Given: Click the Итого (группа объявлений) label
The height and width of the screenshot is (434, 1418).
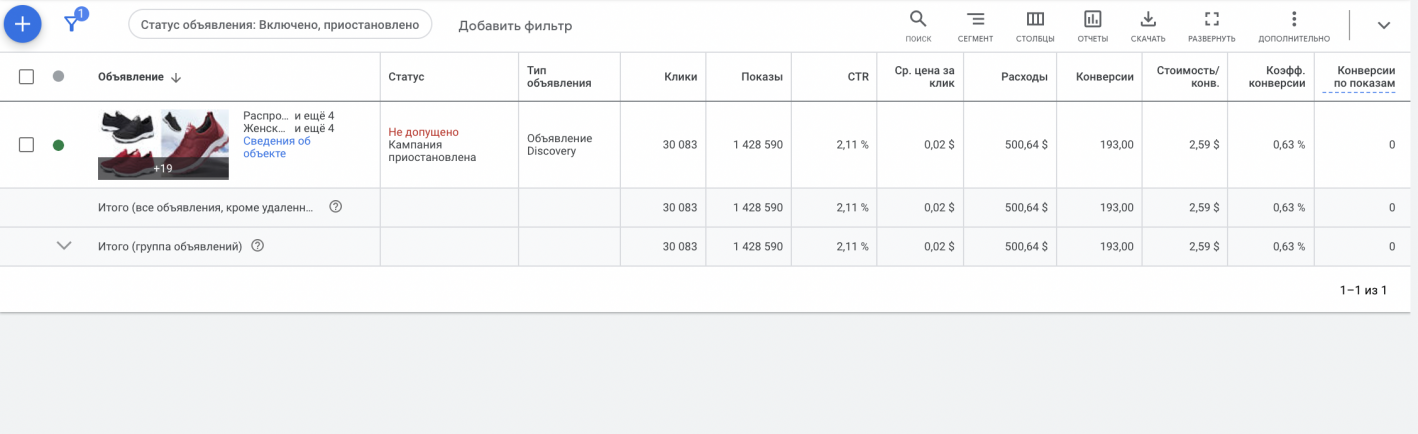Looking at the screenshot, I should pos(170,246).
